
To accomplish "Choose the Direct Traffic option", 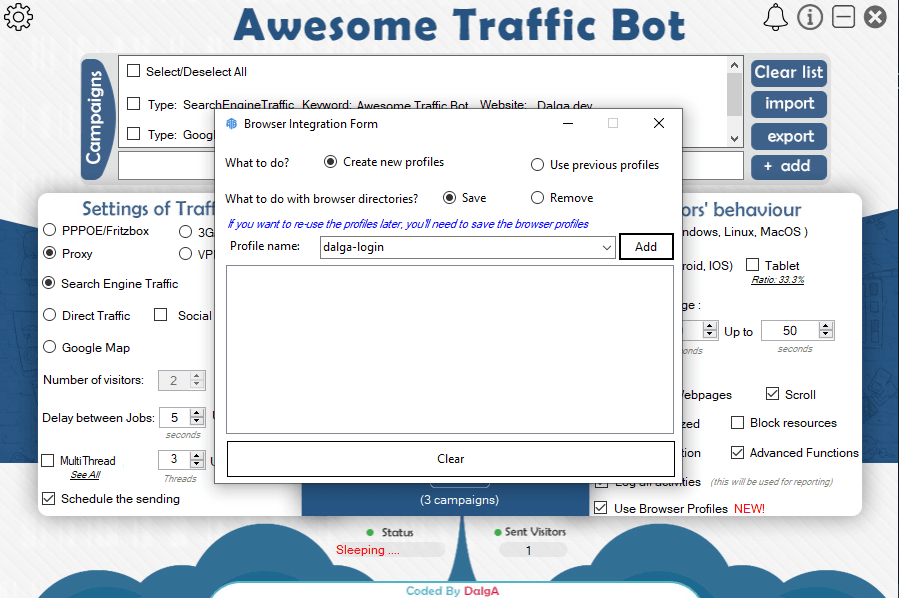I will (50, 315).
